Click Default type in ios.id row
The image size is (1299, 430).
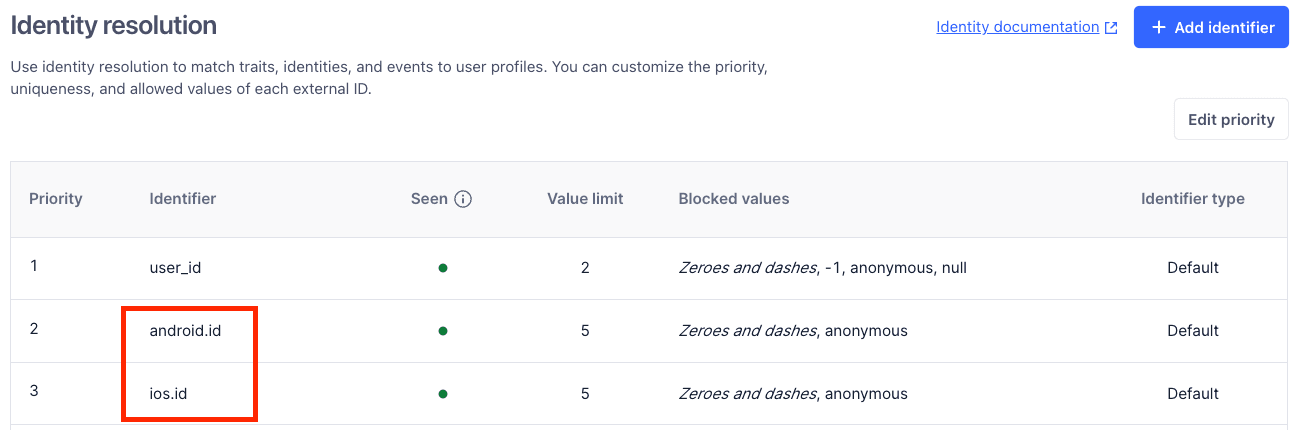(1193, 394)
